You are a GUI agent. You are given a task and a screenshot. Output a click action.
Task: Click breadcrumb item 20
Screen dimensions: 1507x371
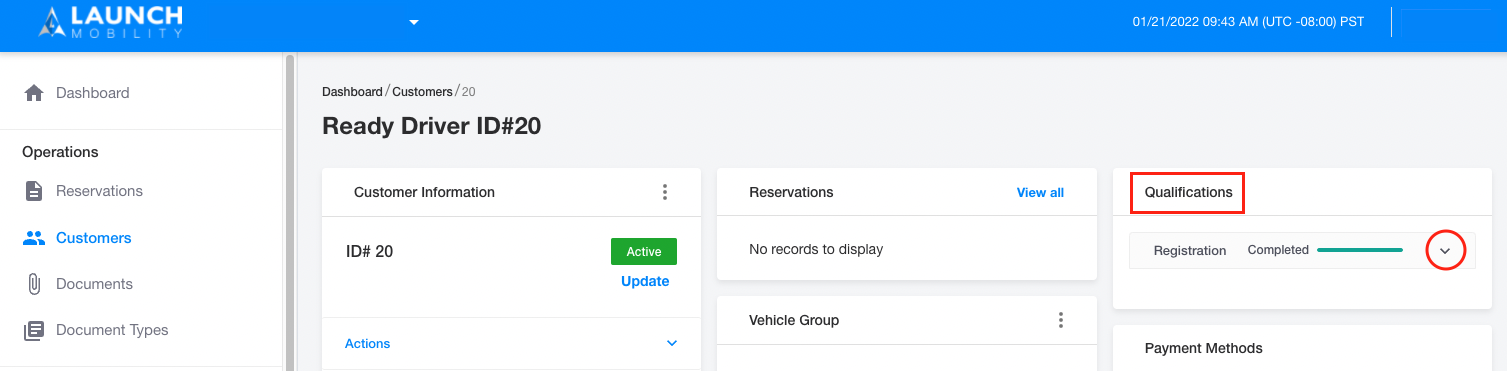(x=468, y=91)
